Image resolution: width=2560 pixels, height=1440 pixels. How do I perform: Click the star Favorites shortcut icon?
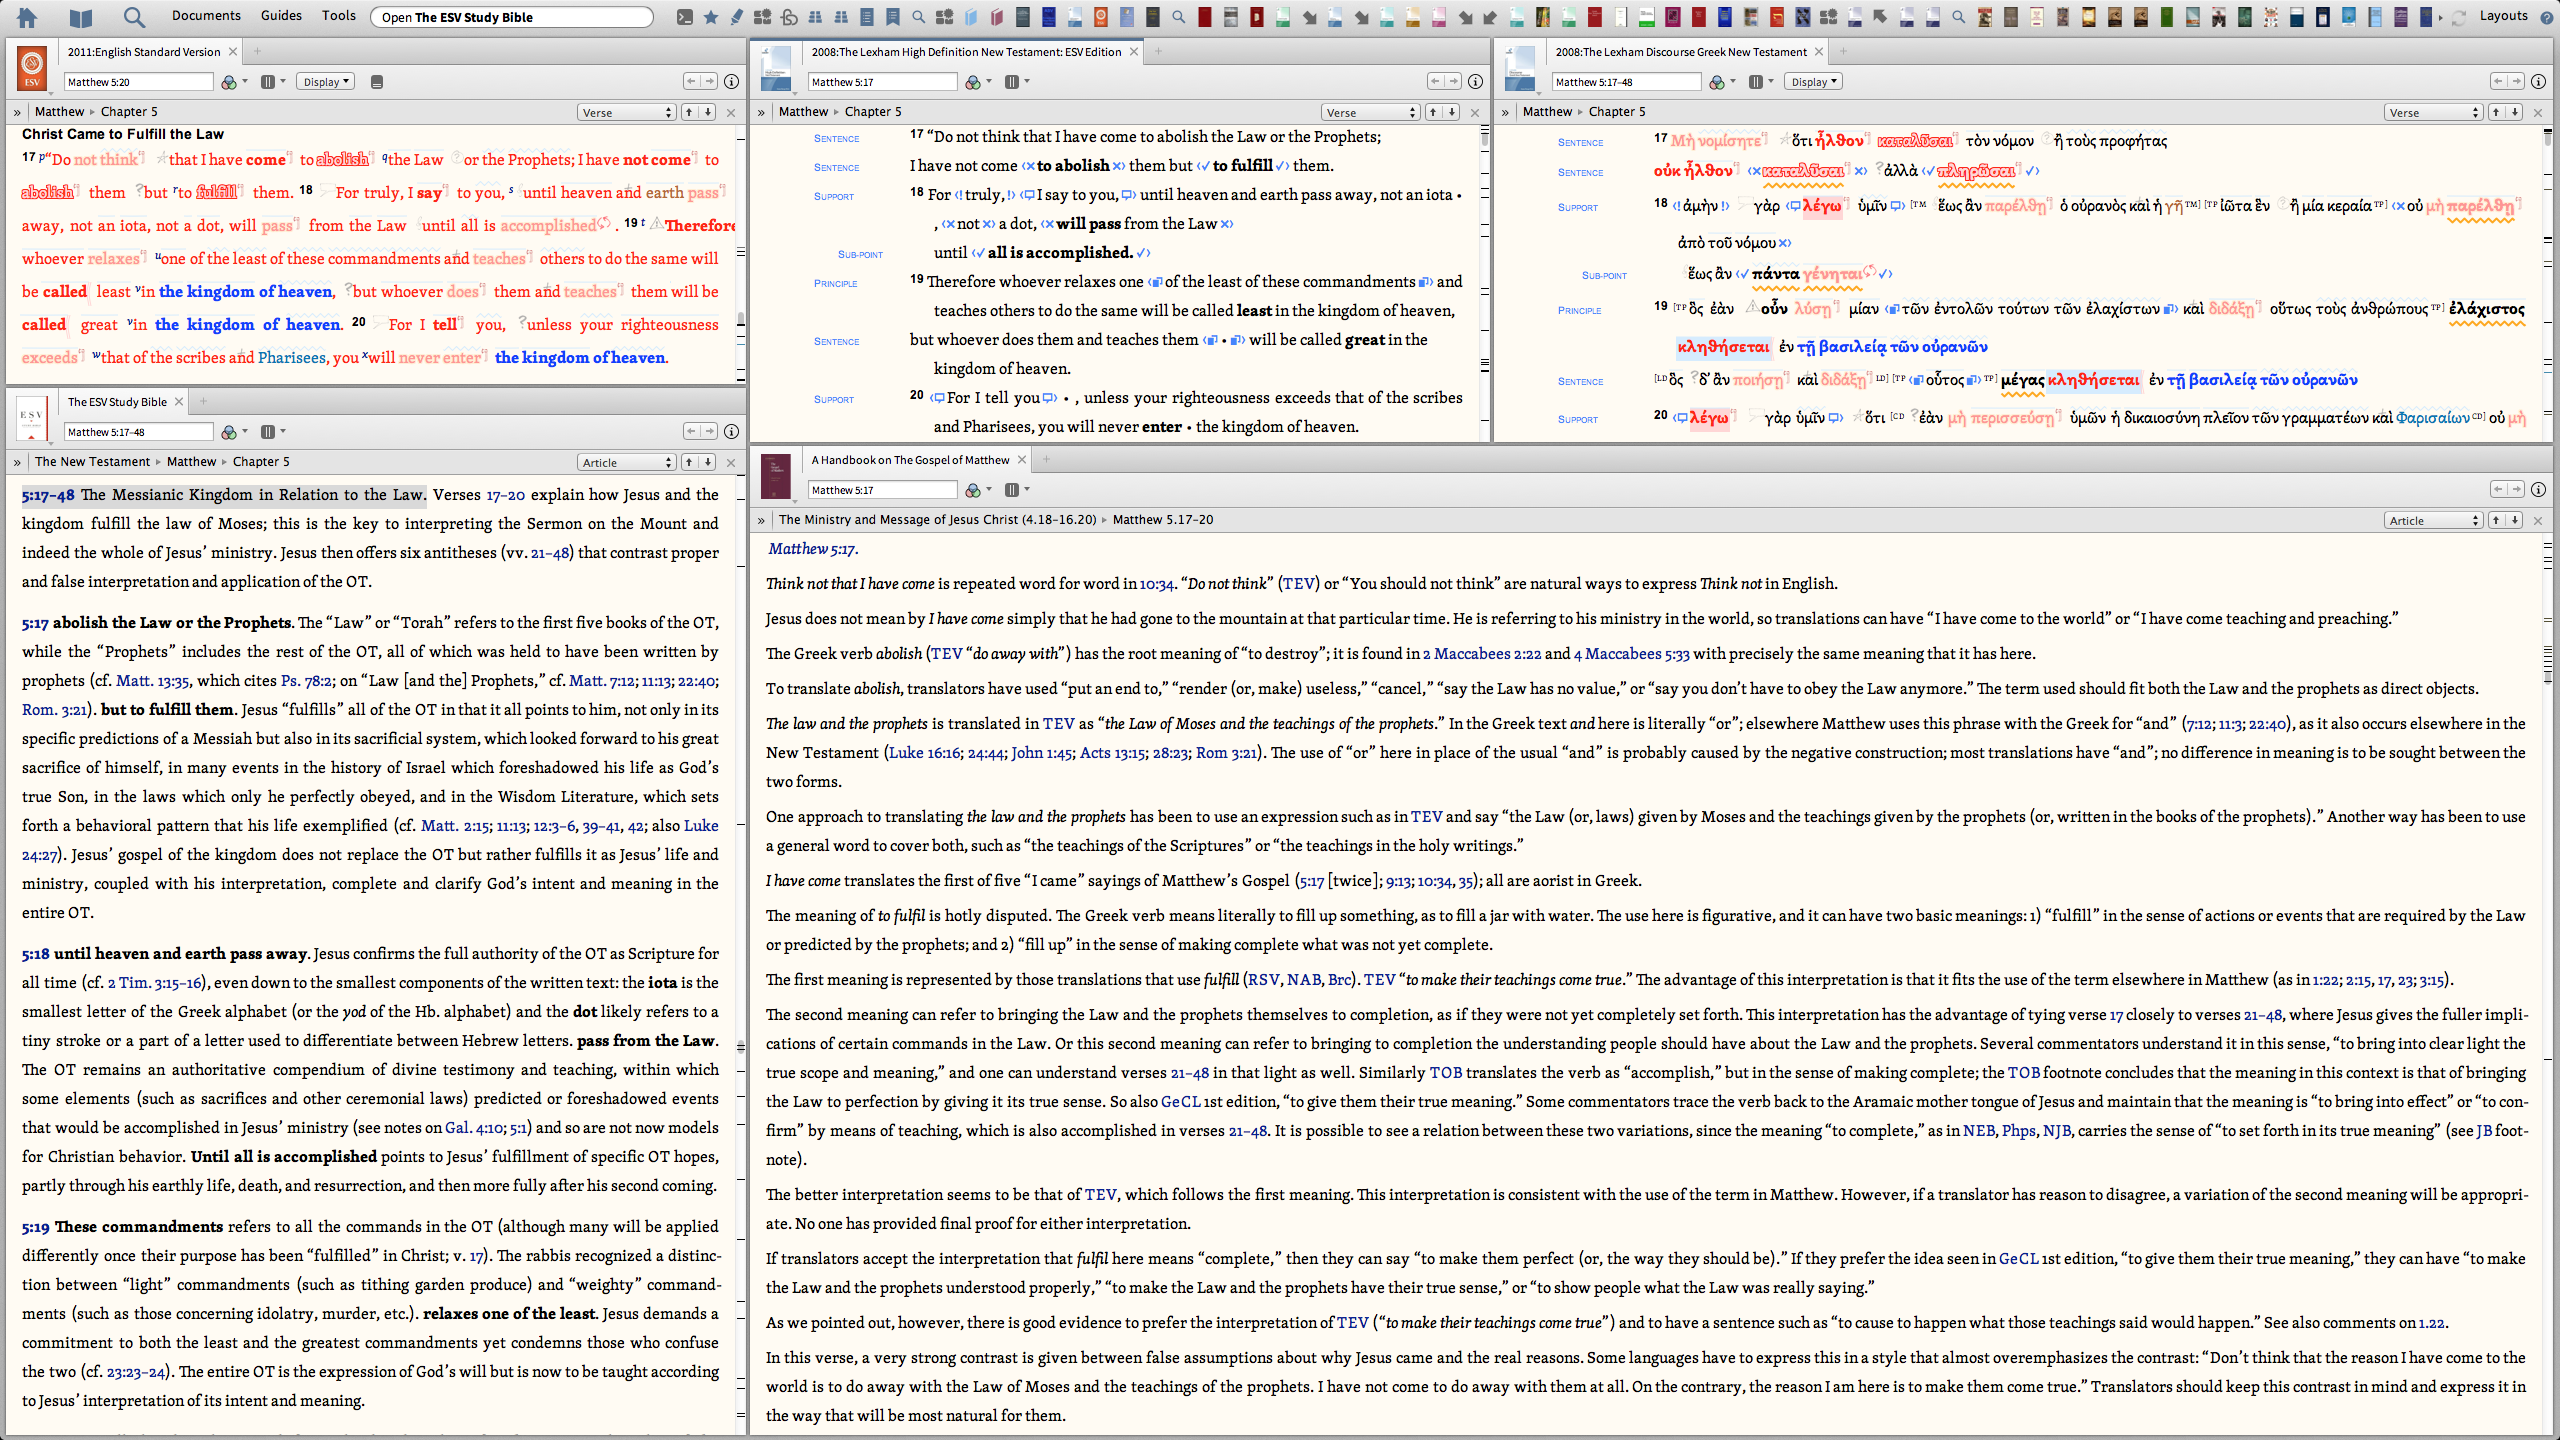[x=711, y=17]
